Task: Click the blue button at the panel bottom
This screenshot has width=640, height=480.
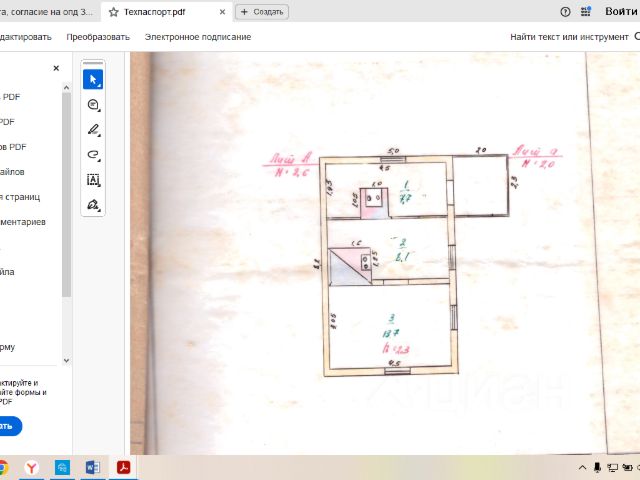Action: 11,426
